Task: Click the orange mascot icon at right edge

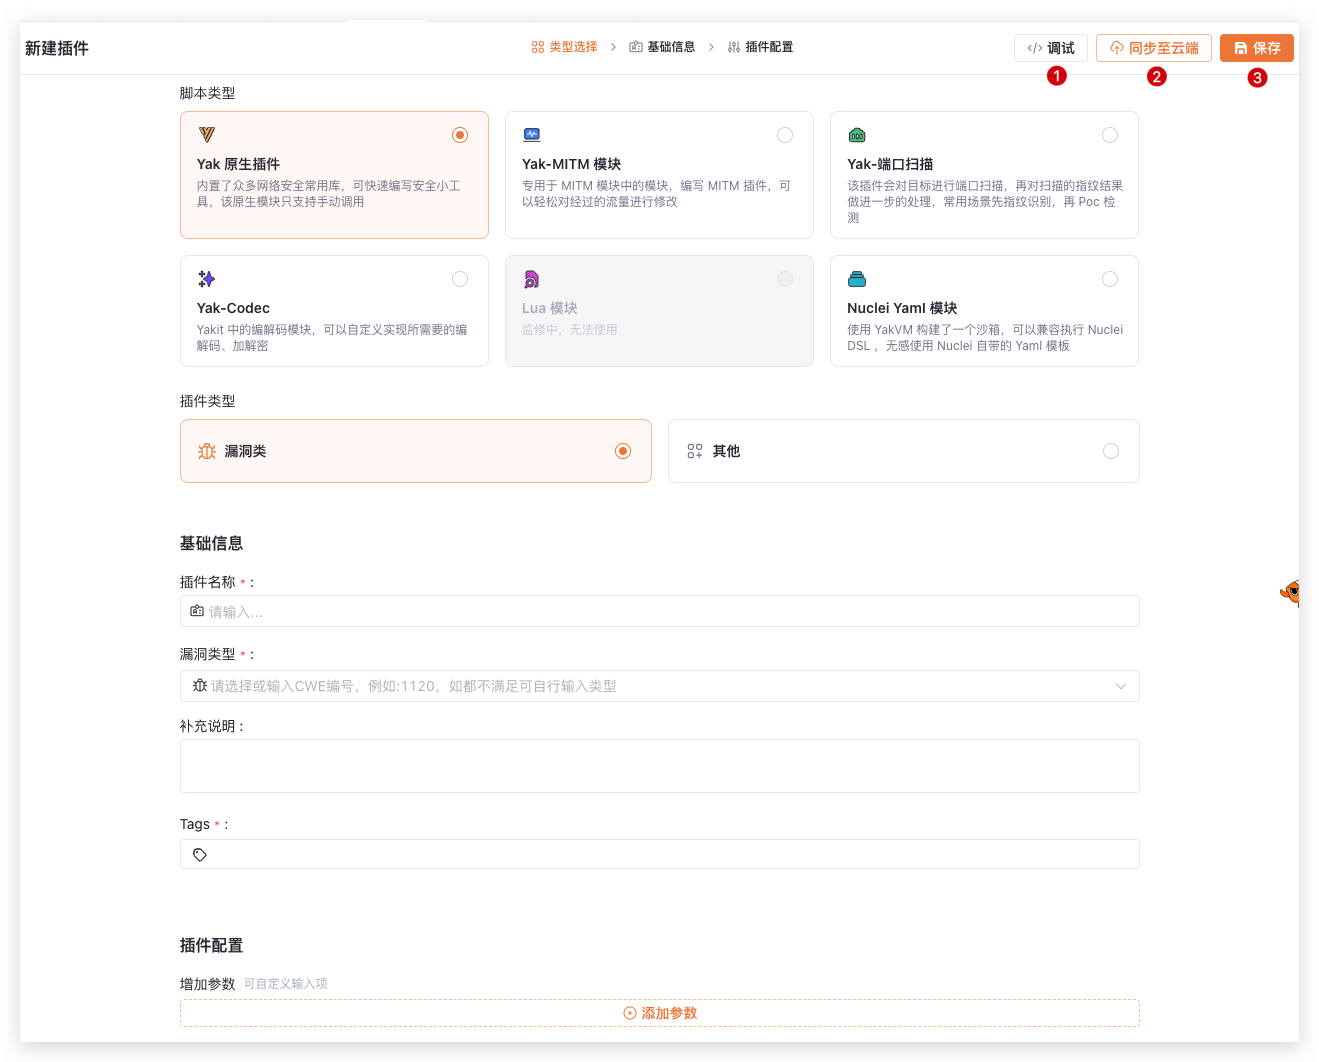Action: [1291, 592]
